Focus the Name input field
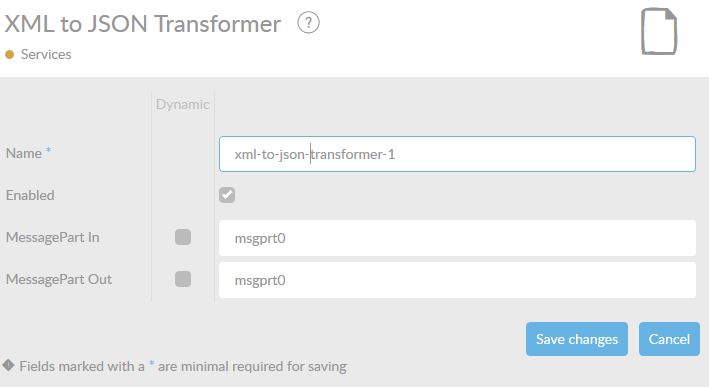 457,154
